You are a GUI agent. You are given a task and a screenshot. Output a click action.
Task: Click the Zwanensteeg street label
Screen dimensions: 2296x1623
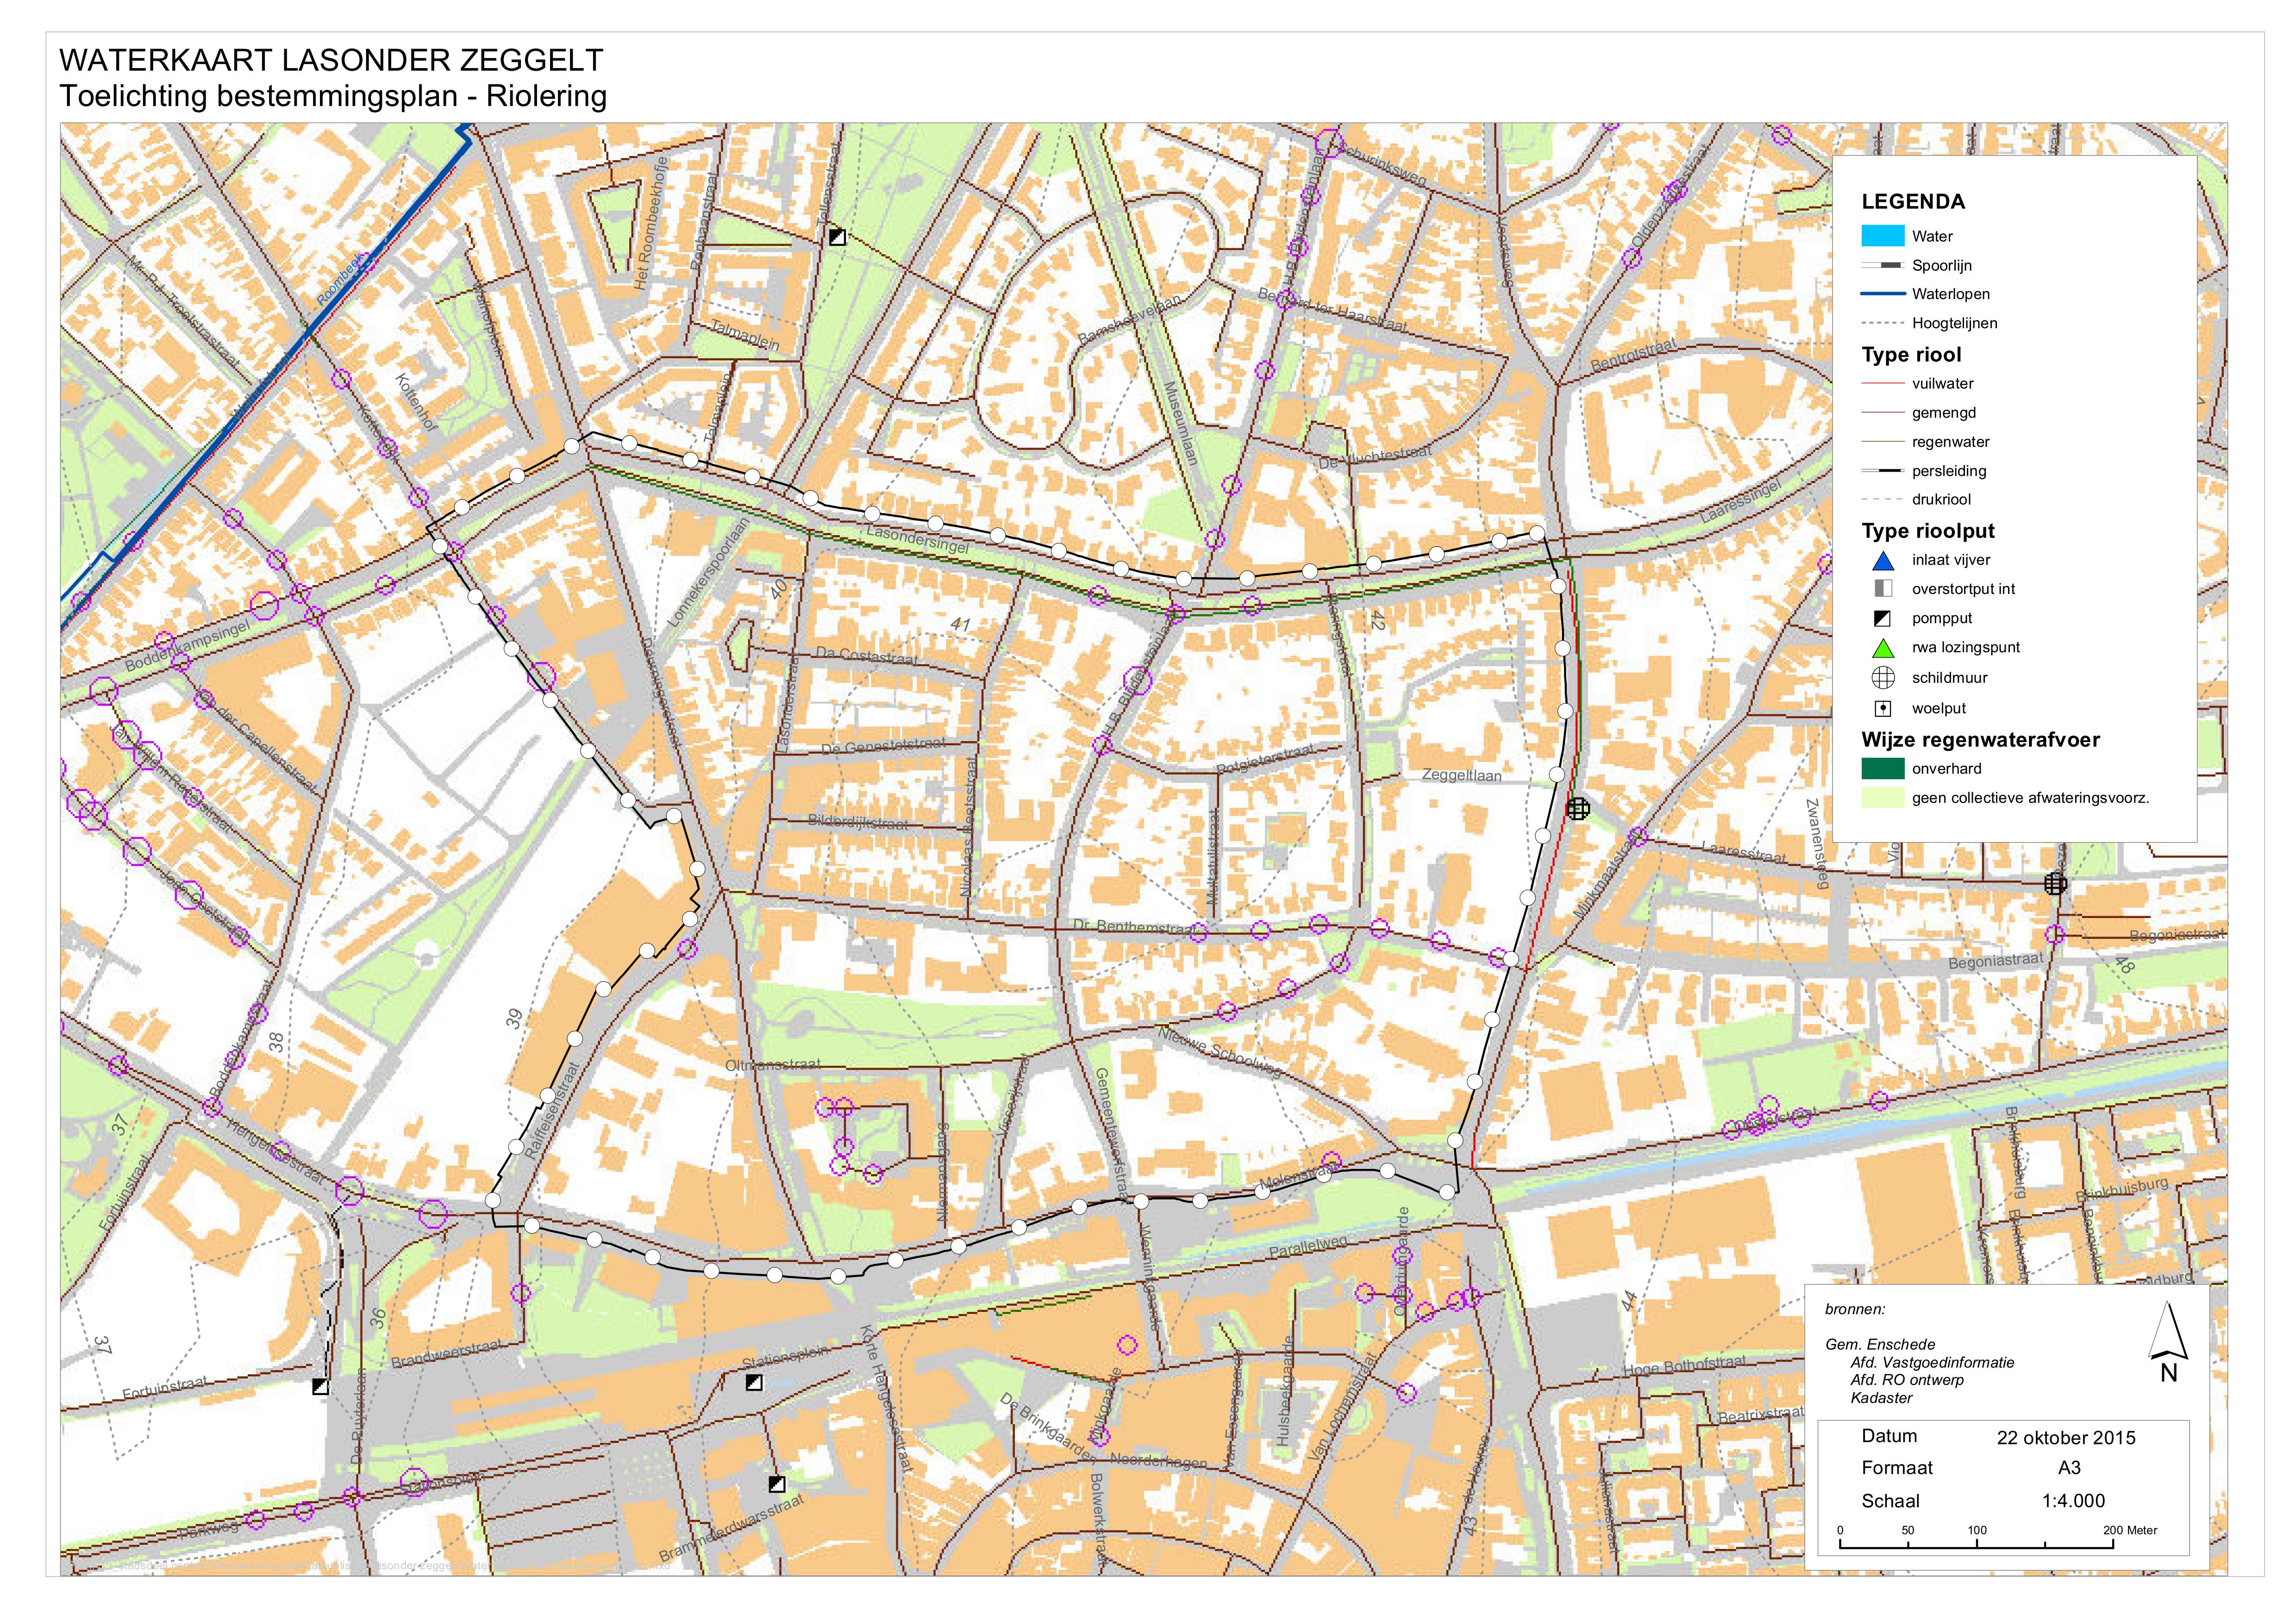click(x=1817, y=843)
